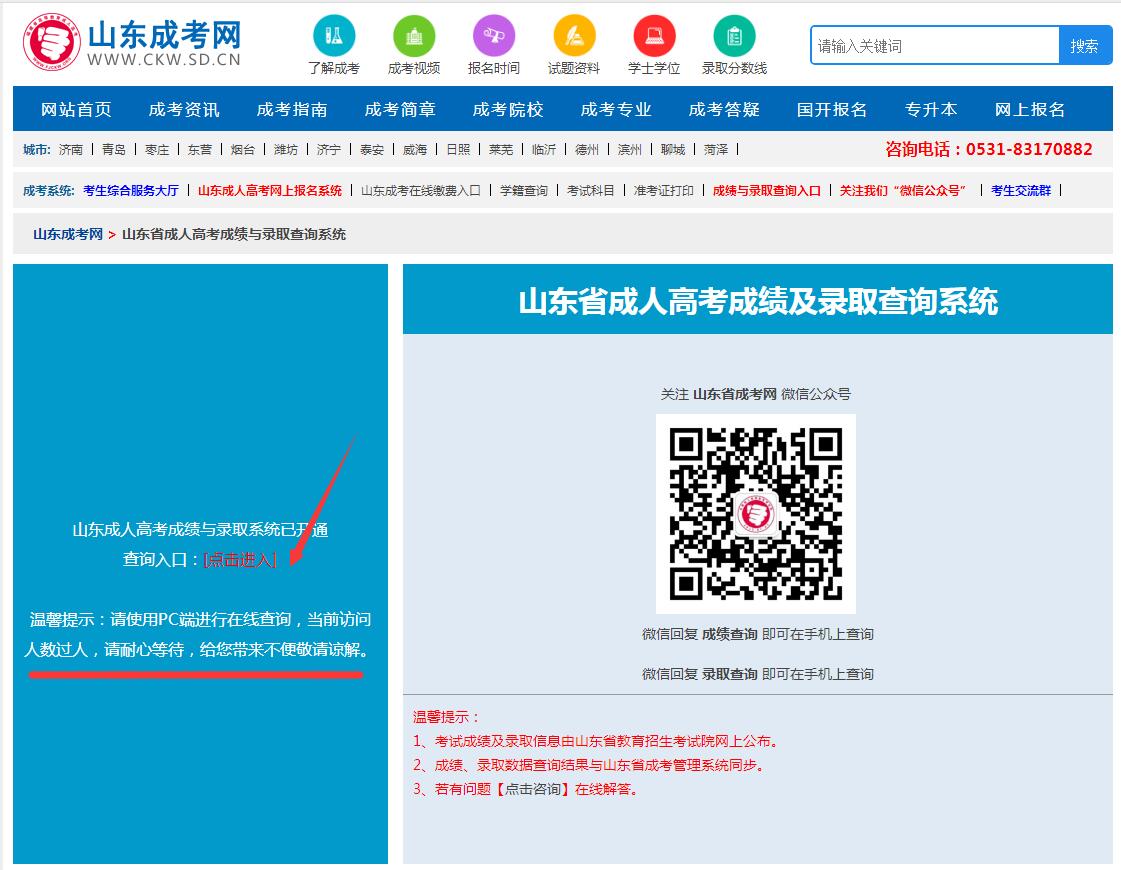Select the city 德州
Viewport: 1121px width, 870px height.
587,149
